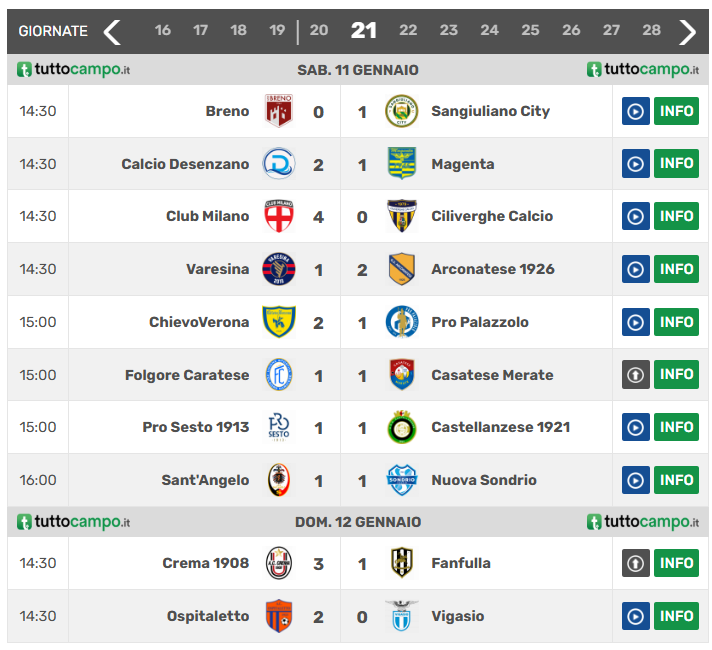Screen dimensions: 712x650
Task: Click the Castellanzese 1921 team crest
Action: 401,427
